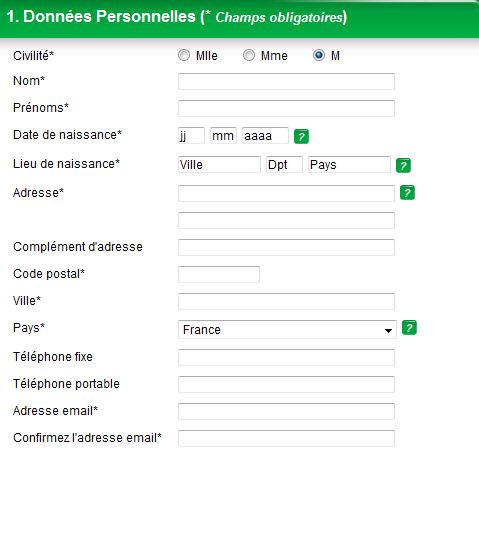Focus the Téléphone portable field
The width and height of the screenshot is (479, 557).
click(286, 384)
